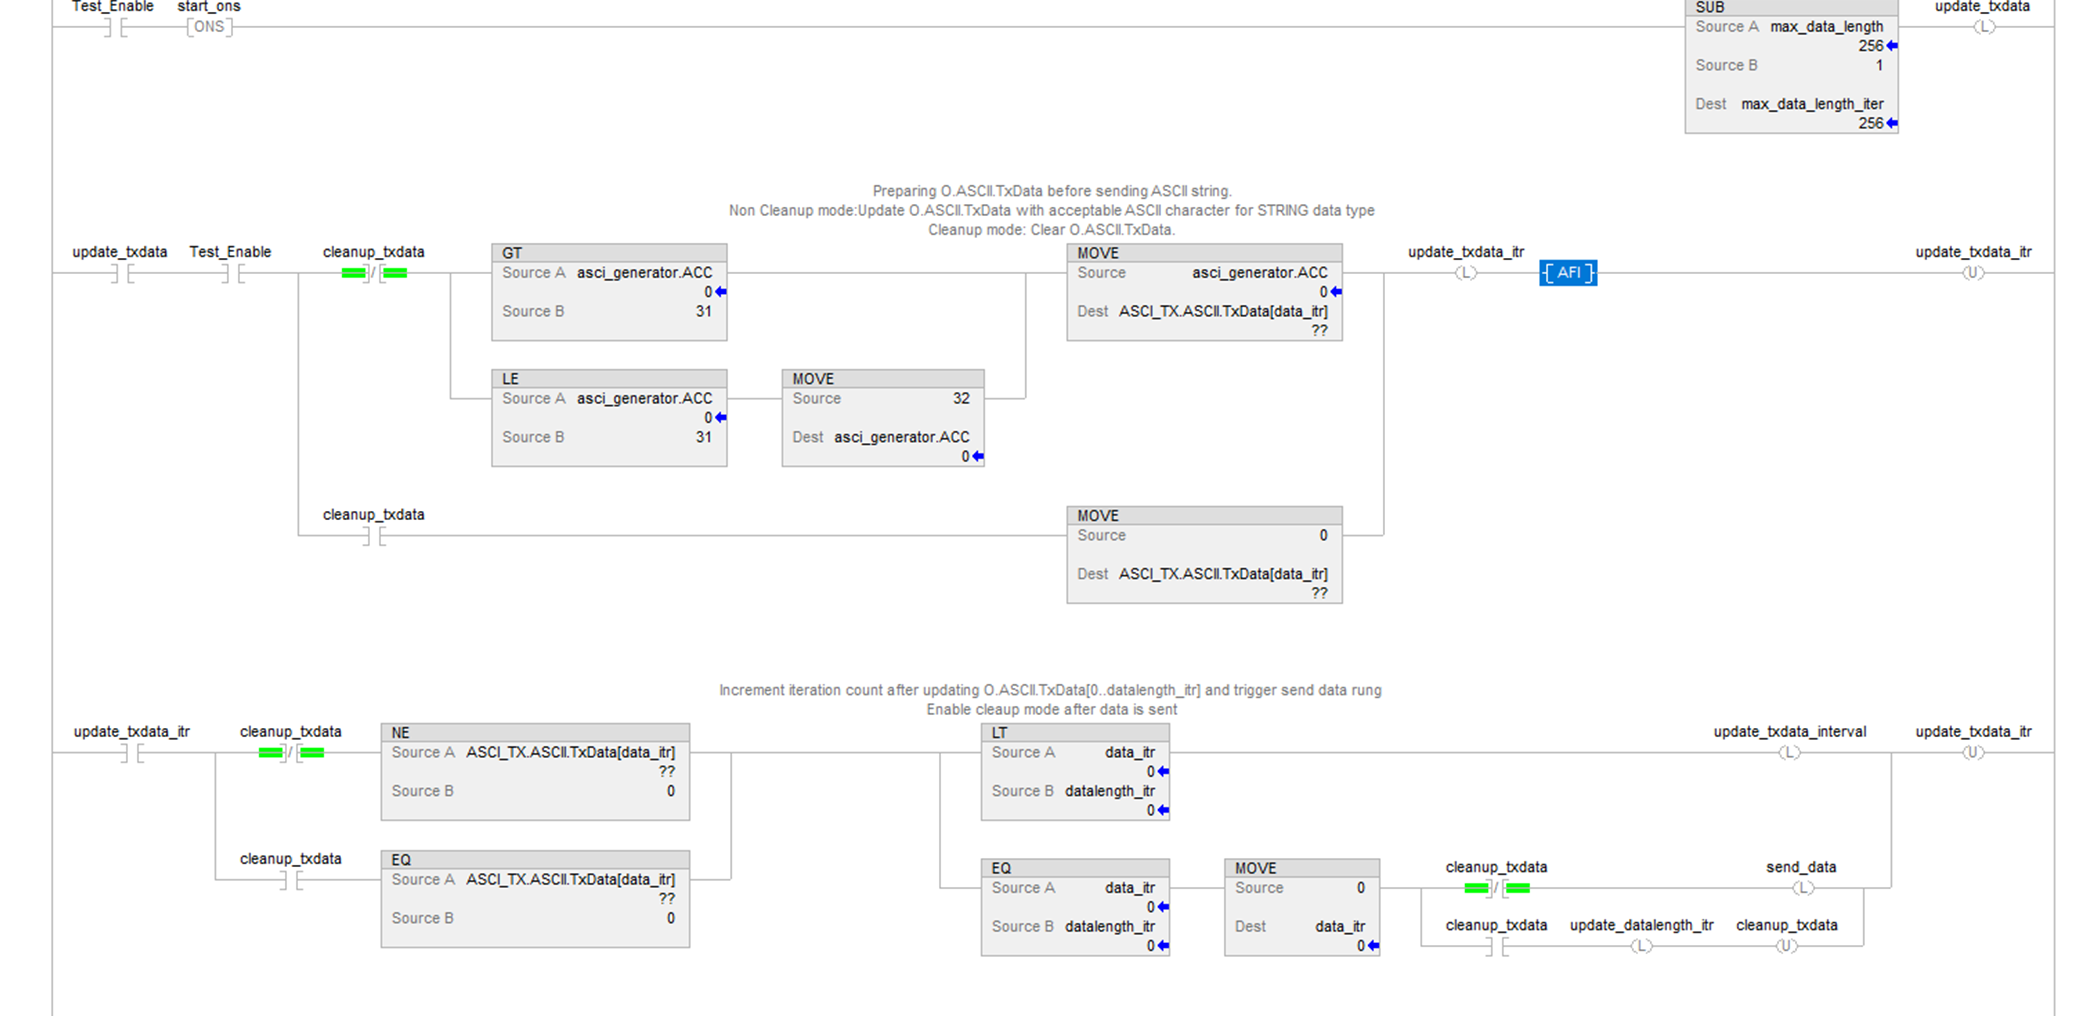This screenshot has height=1016, width=2074.
Task: Click Dest data_itr tag in MOVE block
Action: (x=1340, y=926)
